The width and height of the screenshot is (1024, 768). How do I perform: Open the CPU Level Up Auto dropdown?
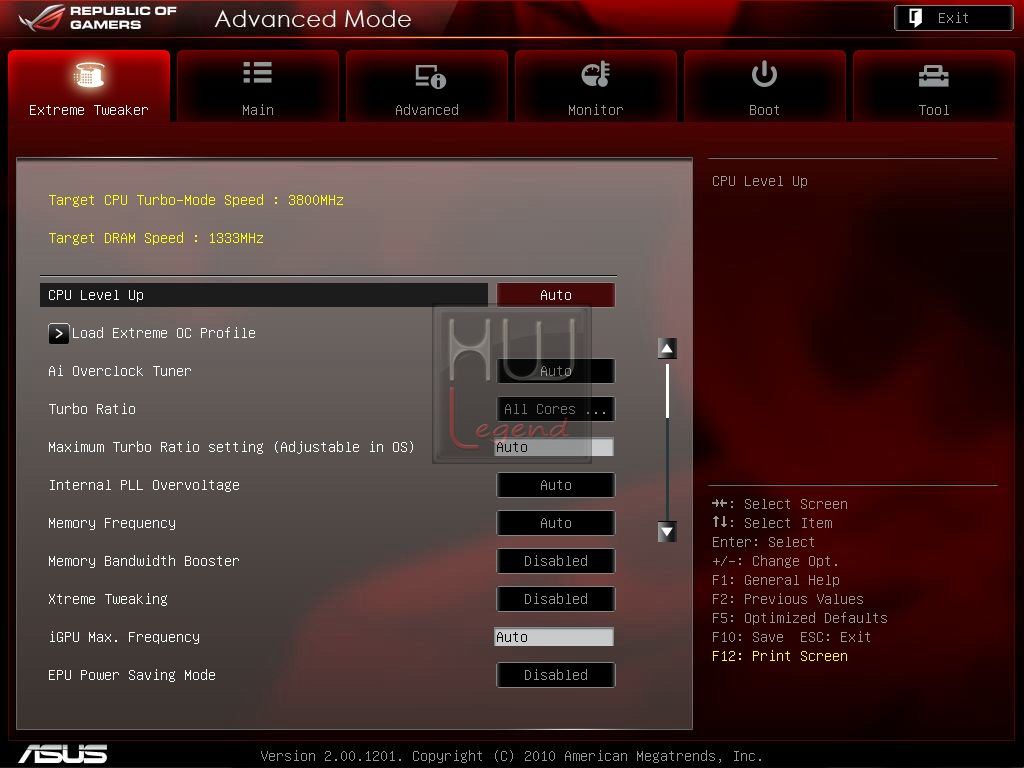coord(556,295)
